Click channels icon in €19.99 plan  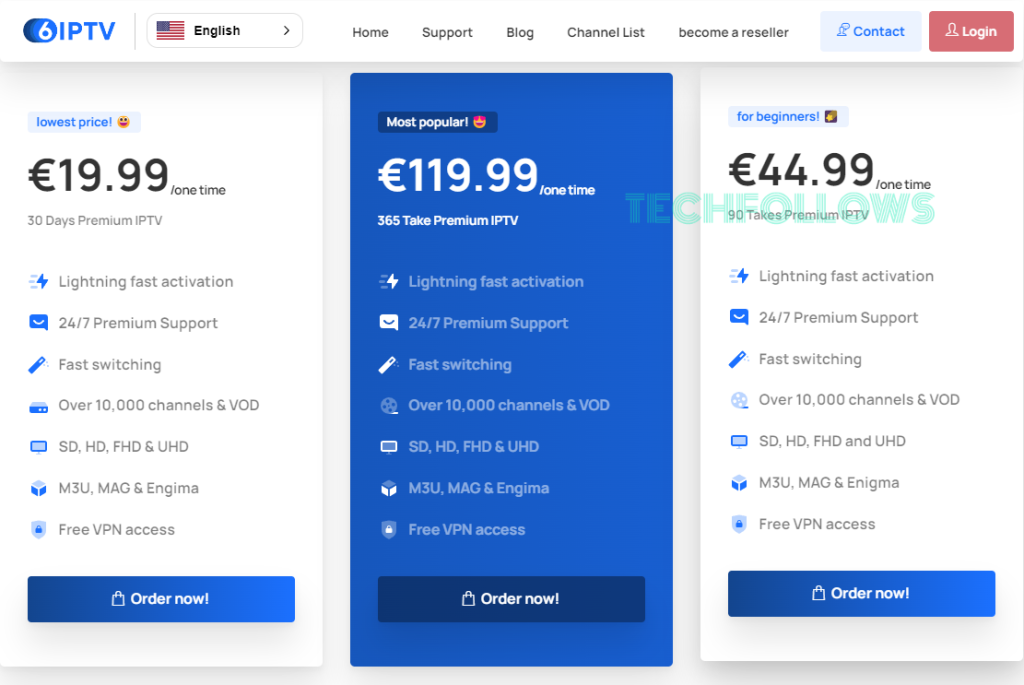pos(39,408)
